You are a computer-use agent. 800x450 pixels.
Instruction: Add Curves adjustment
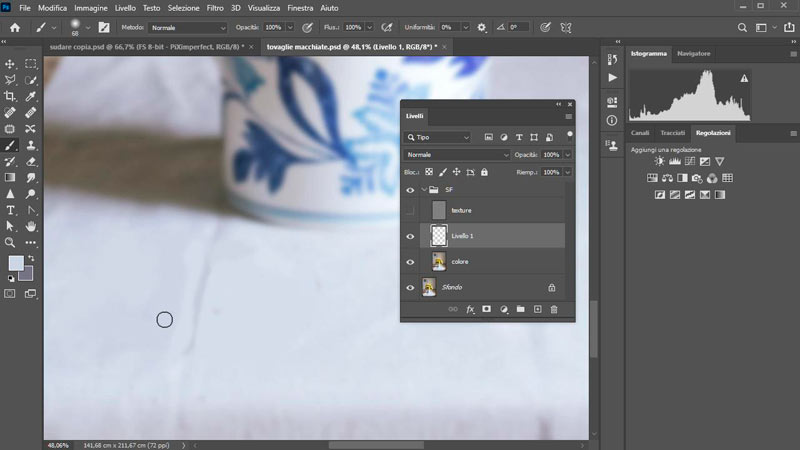(690, 161)
